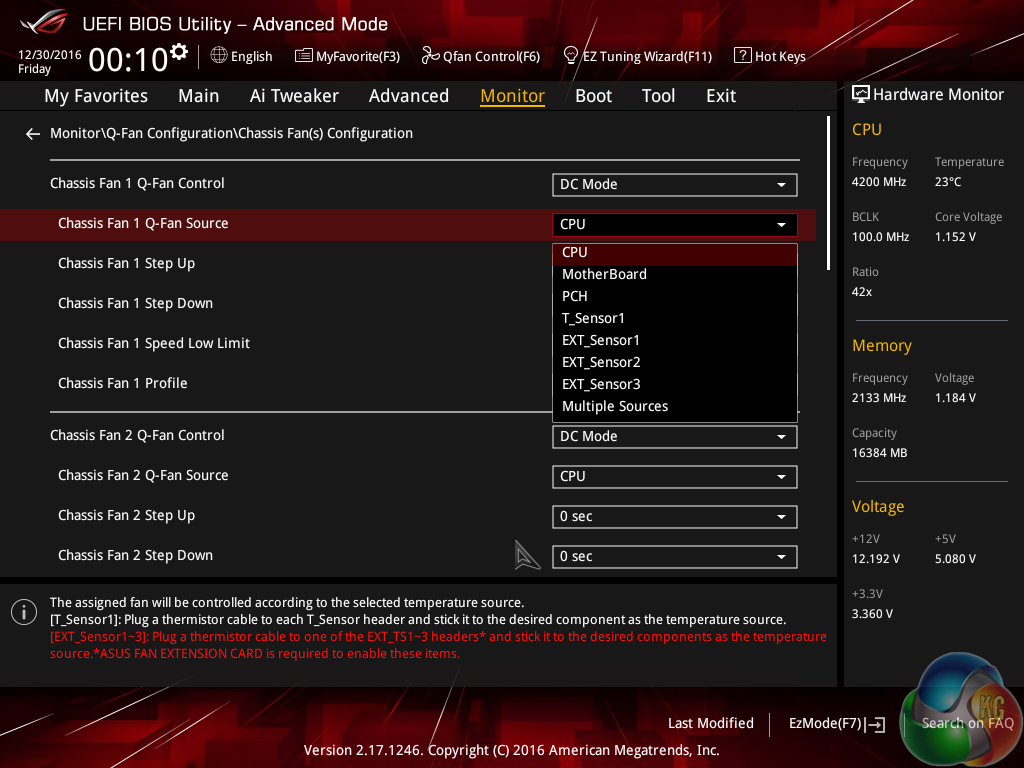Choose MotherBoard as fan source
The height and width of the screenshot is (768, 1024).
tap(675, 274)
